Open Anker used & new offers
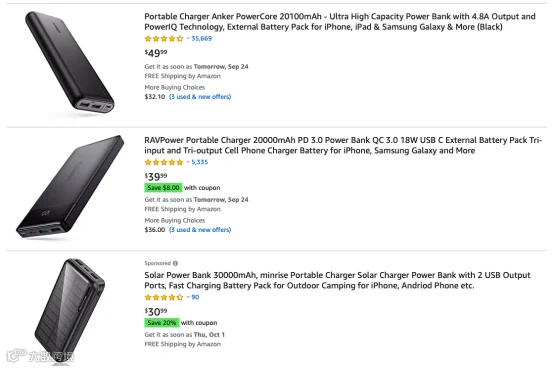The height and width of the screenshot is (368, 553). point(200,97)
